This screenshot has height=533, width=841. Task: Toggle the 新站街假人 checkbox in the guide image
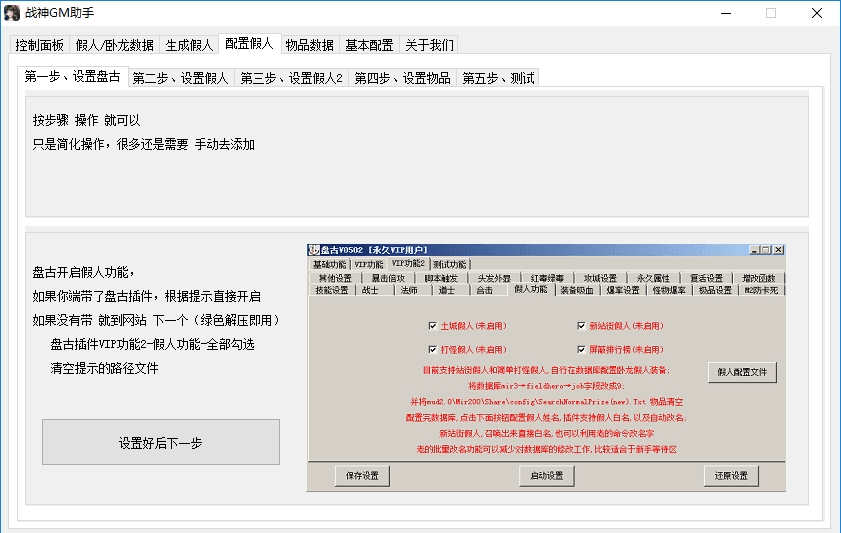[x=581, y=326]
